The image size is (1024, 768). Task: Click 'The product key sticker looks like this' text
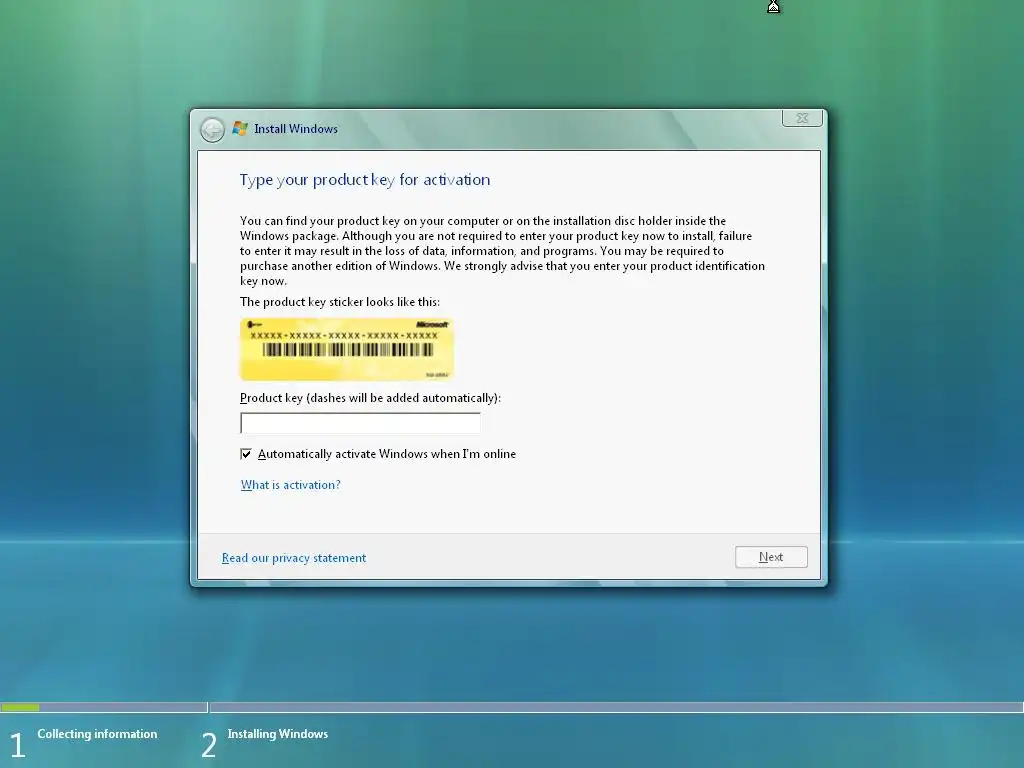[x=340, y=302]
